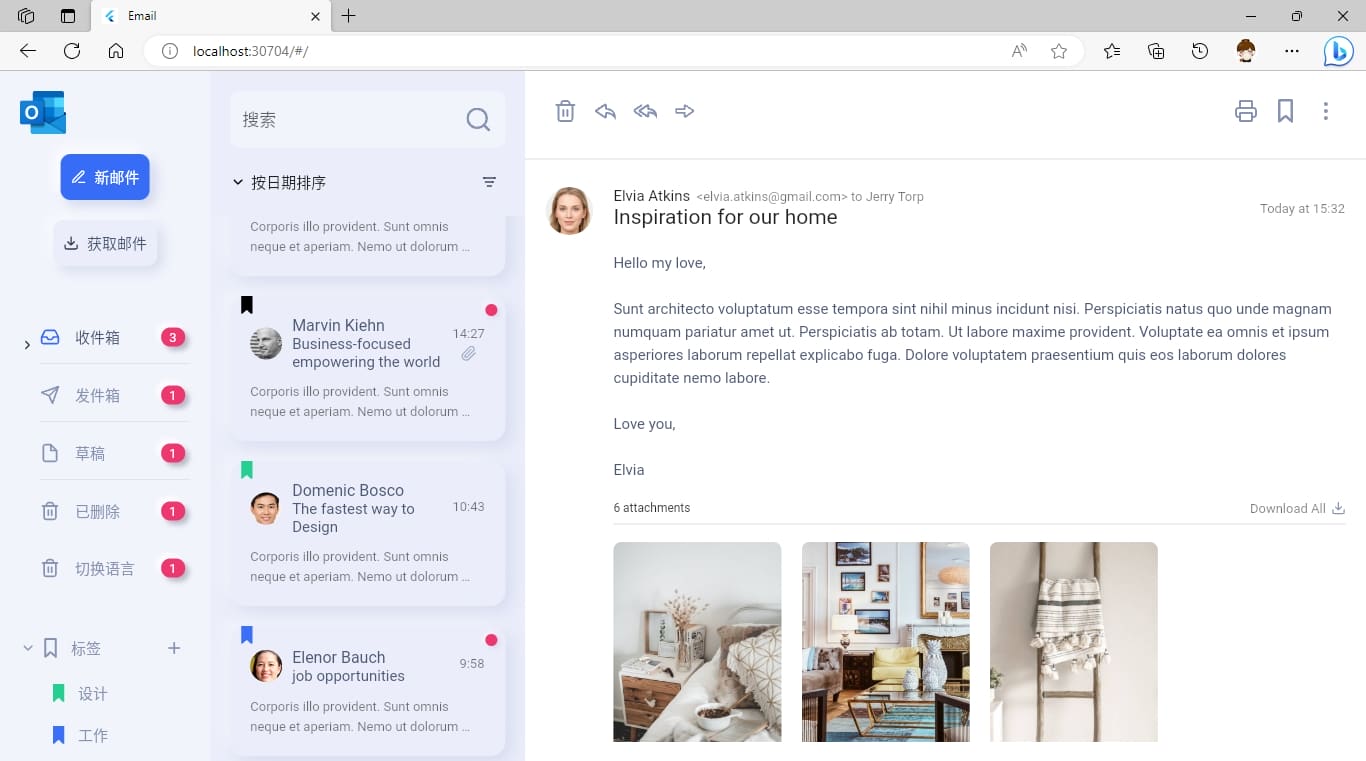Click the 搜索 search field
1366x761 pixels.
pos(368,120)
